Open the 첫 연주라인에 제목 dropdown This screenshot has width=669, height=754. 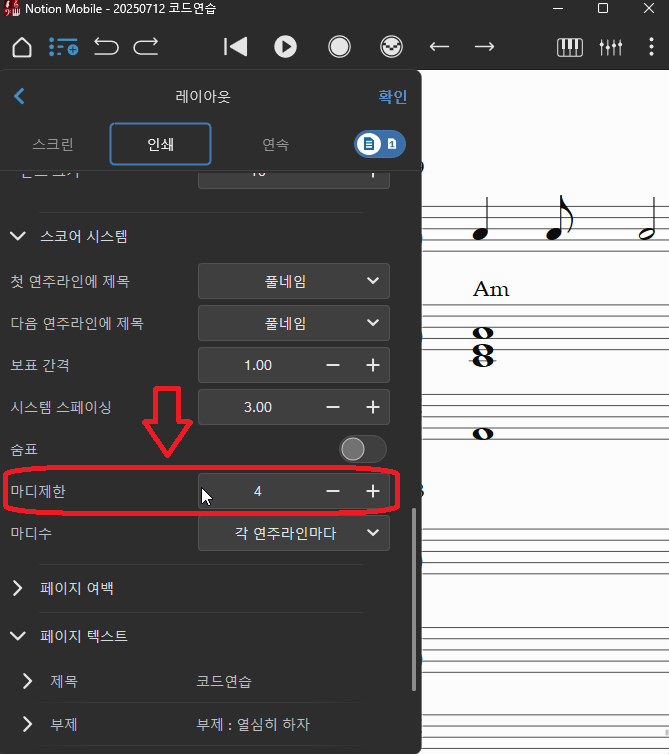[293, 281]
